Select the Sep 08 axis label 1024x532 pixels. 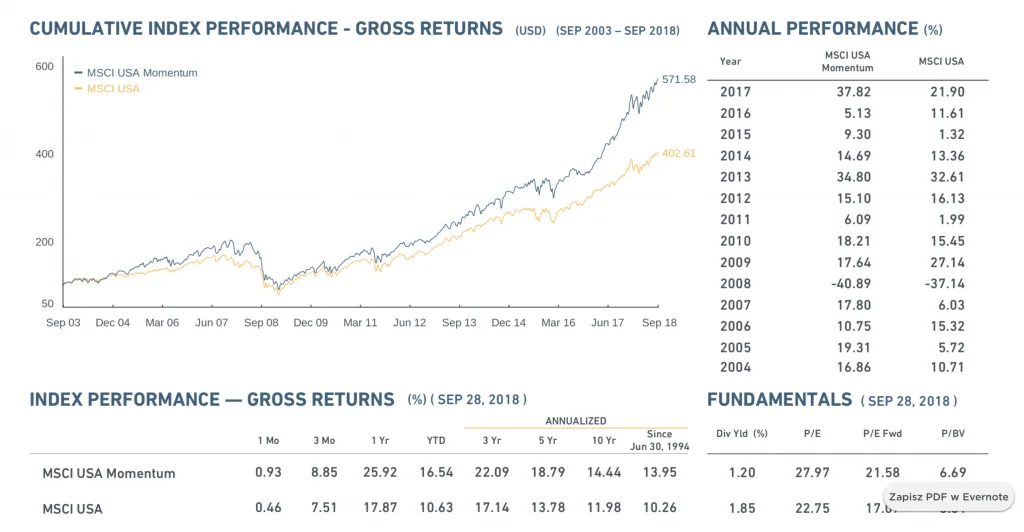(x=261, y=322)
